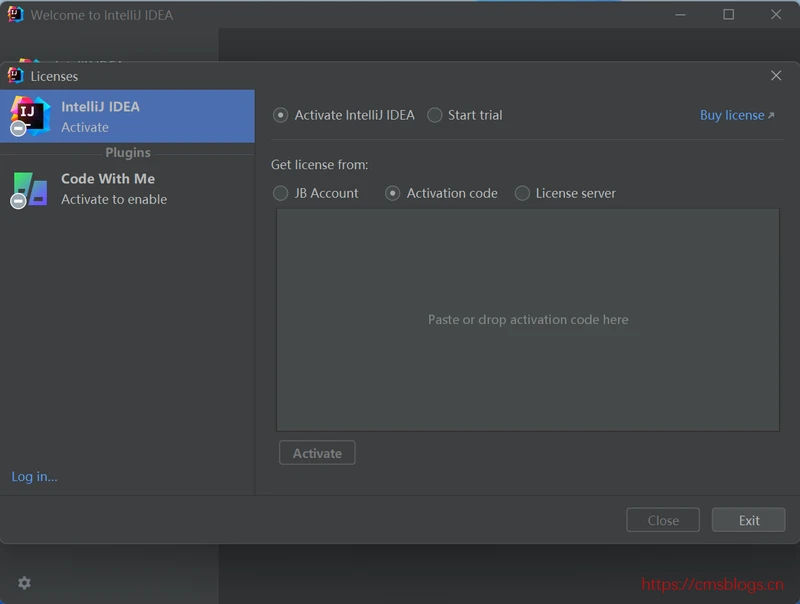Click the Exit button
800x604 pixels.
point(748,520)
